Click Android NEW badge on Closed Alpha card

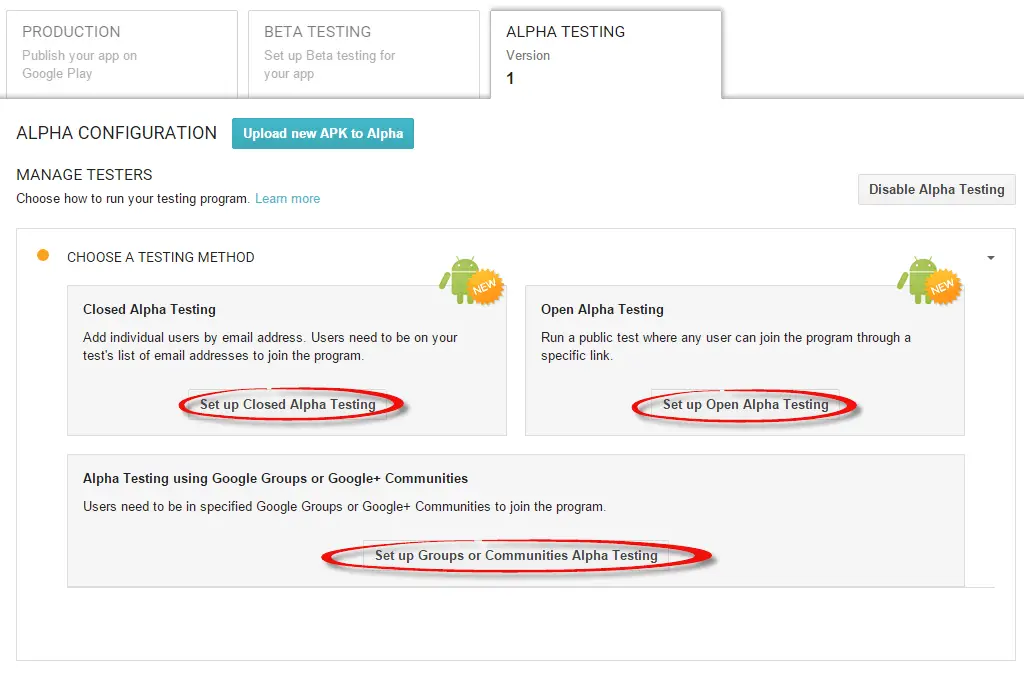point(470,280)
